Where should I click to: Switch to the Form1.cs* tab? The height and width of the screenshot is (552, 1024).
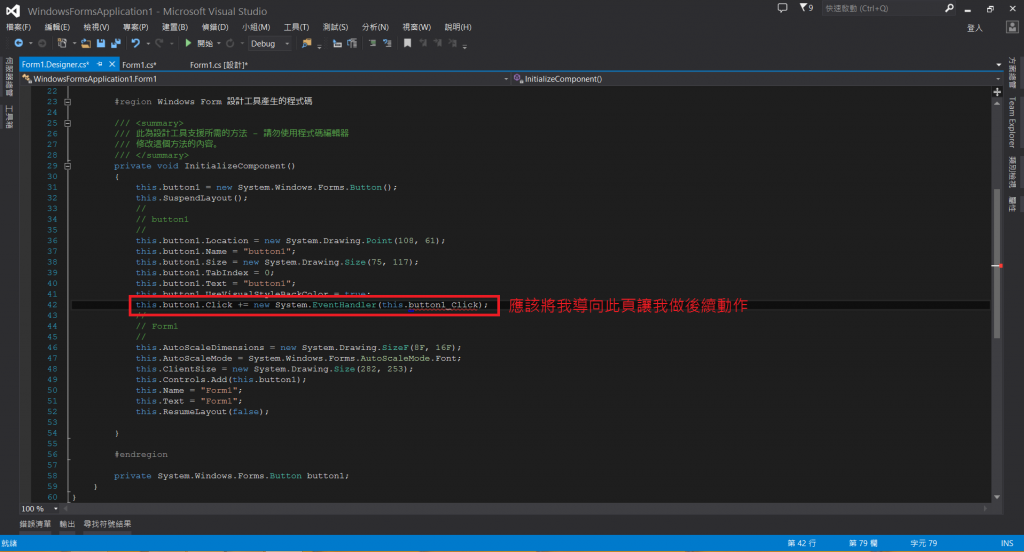coord(139,65)
